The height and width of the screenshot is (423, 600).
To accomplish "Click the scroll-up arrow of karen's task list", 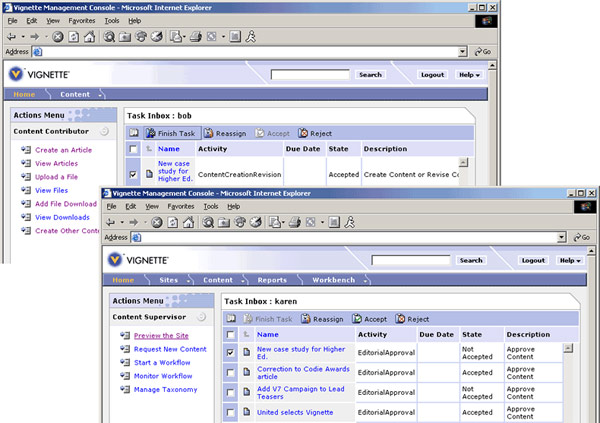I will pos(568,348).
